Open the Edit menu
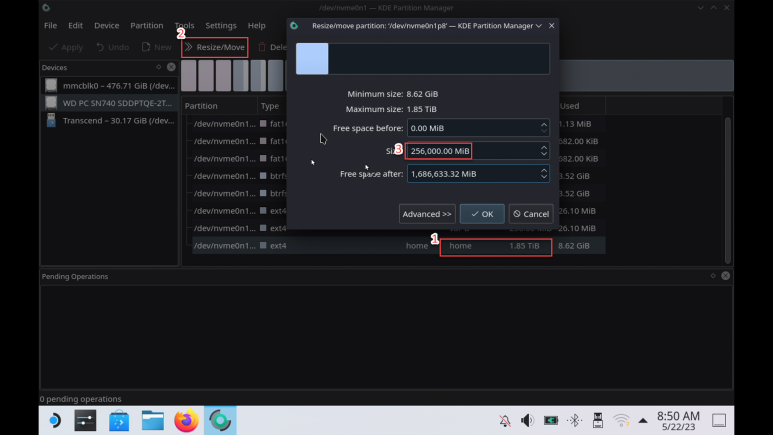The height and width of the screenshot is (435, 773). pos(75,25)
